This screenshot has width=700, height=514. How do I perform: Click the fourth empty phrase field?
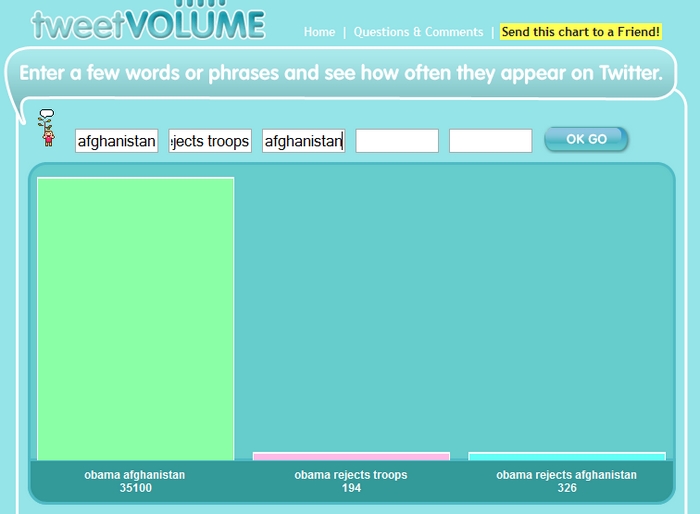[397, 141]
